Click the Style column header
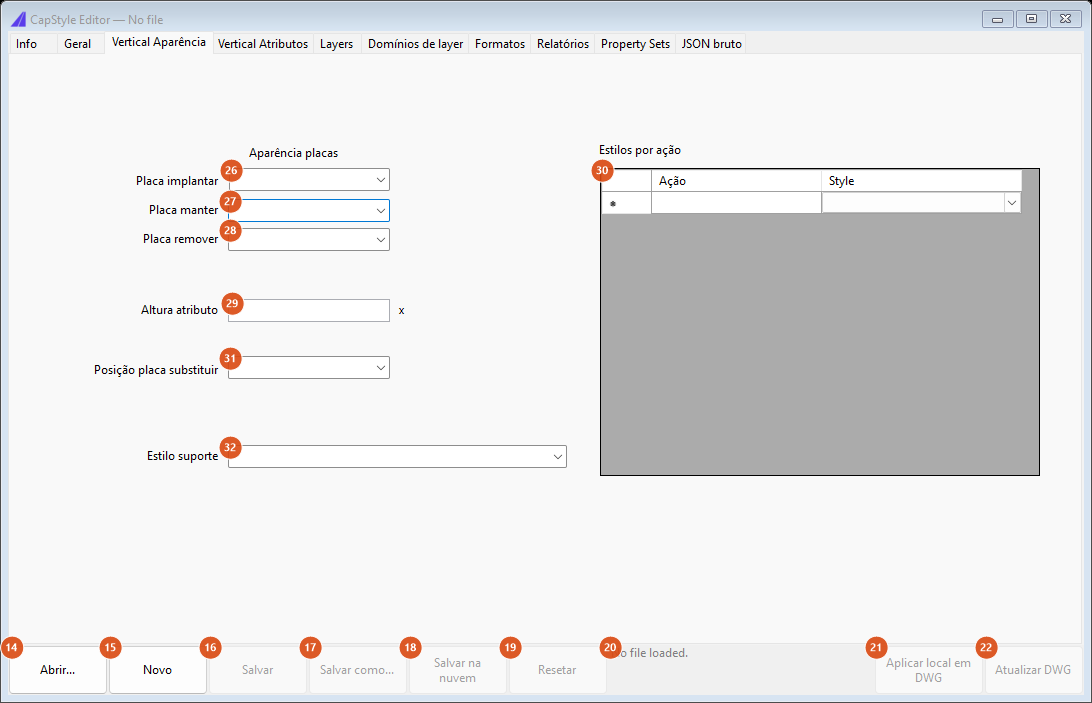This screenshot has height=703, width=1092. 921,181
